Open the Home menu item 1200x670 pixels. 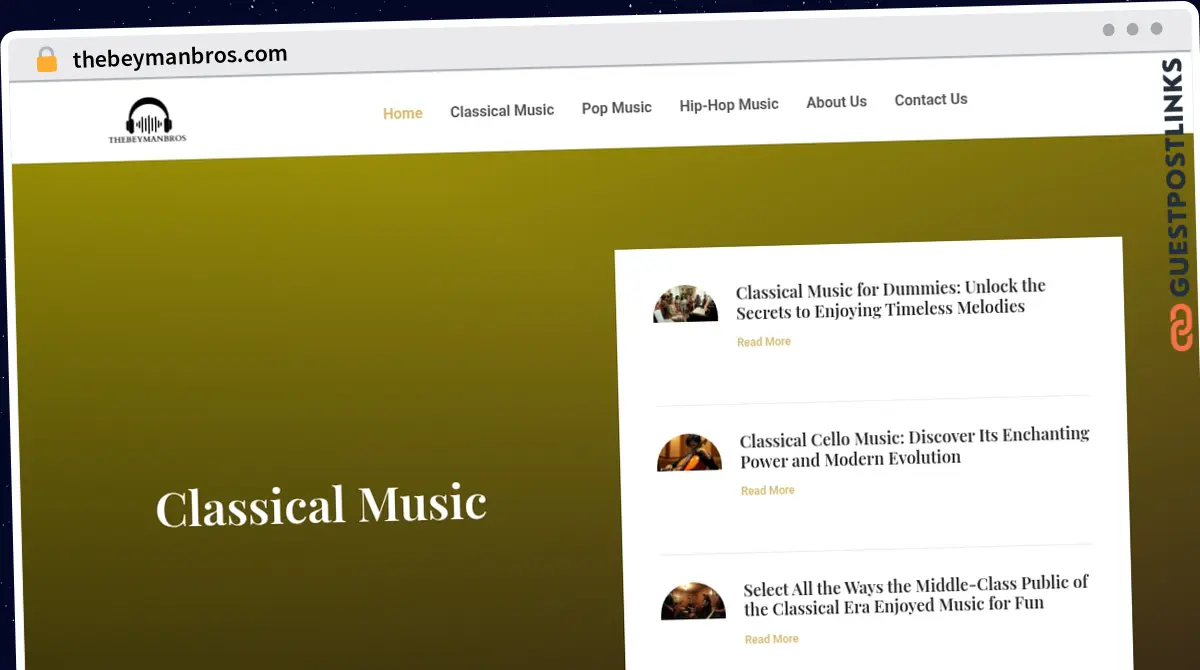point(402,113)
